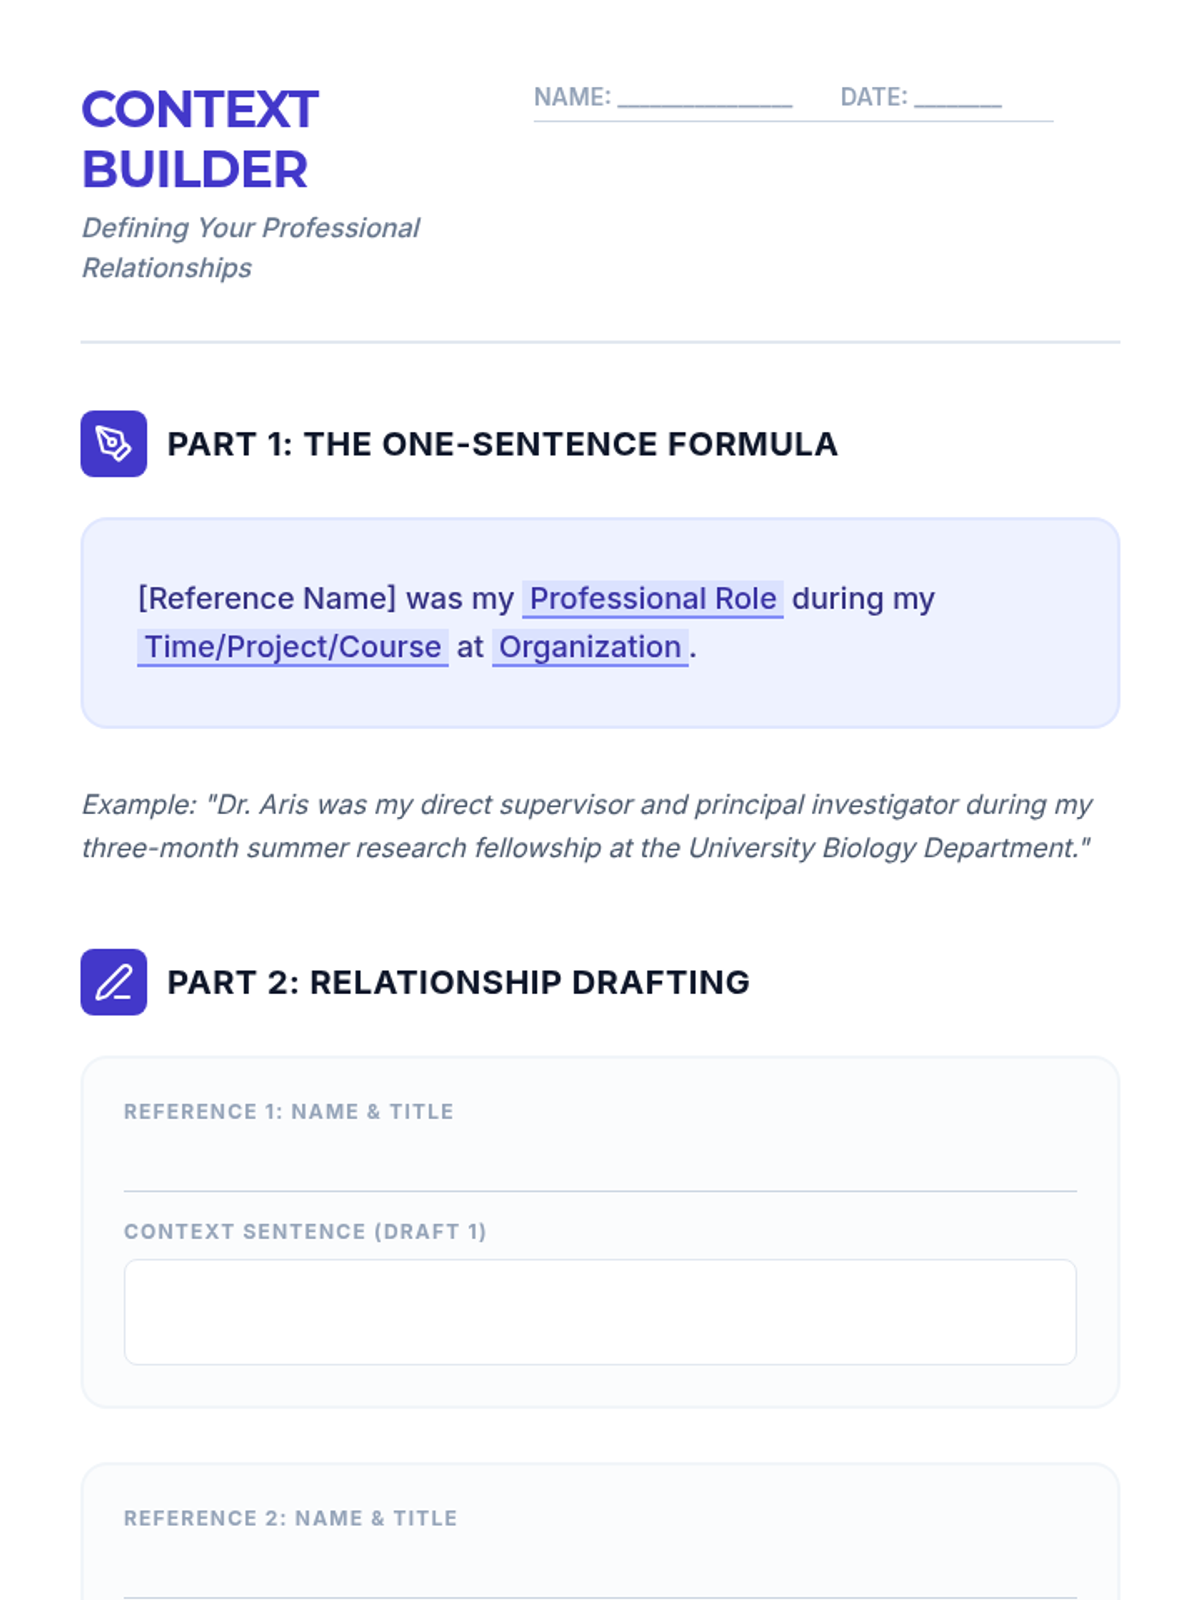Select the Professional Role placeholder
The height and width of the screenshot is (1600, 1200).
click(652, 599)
